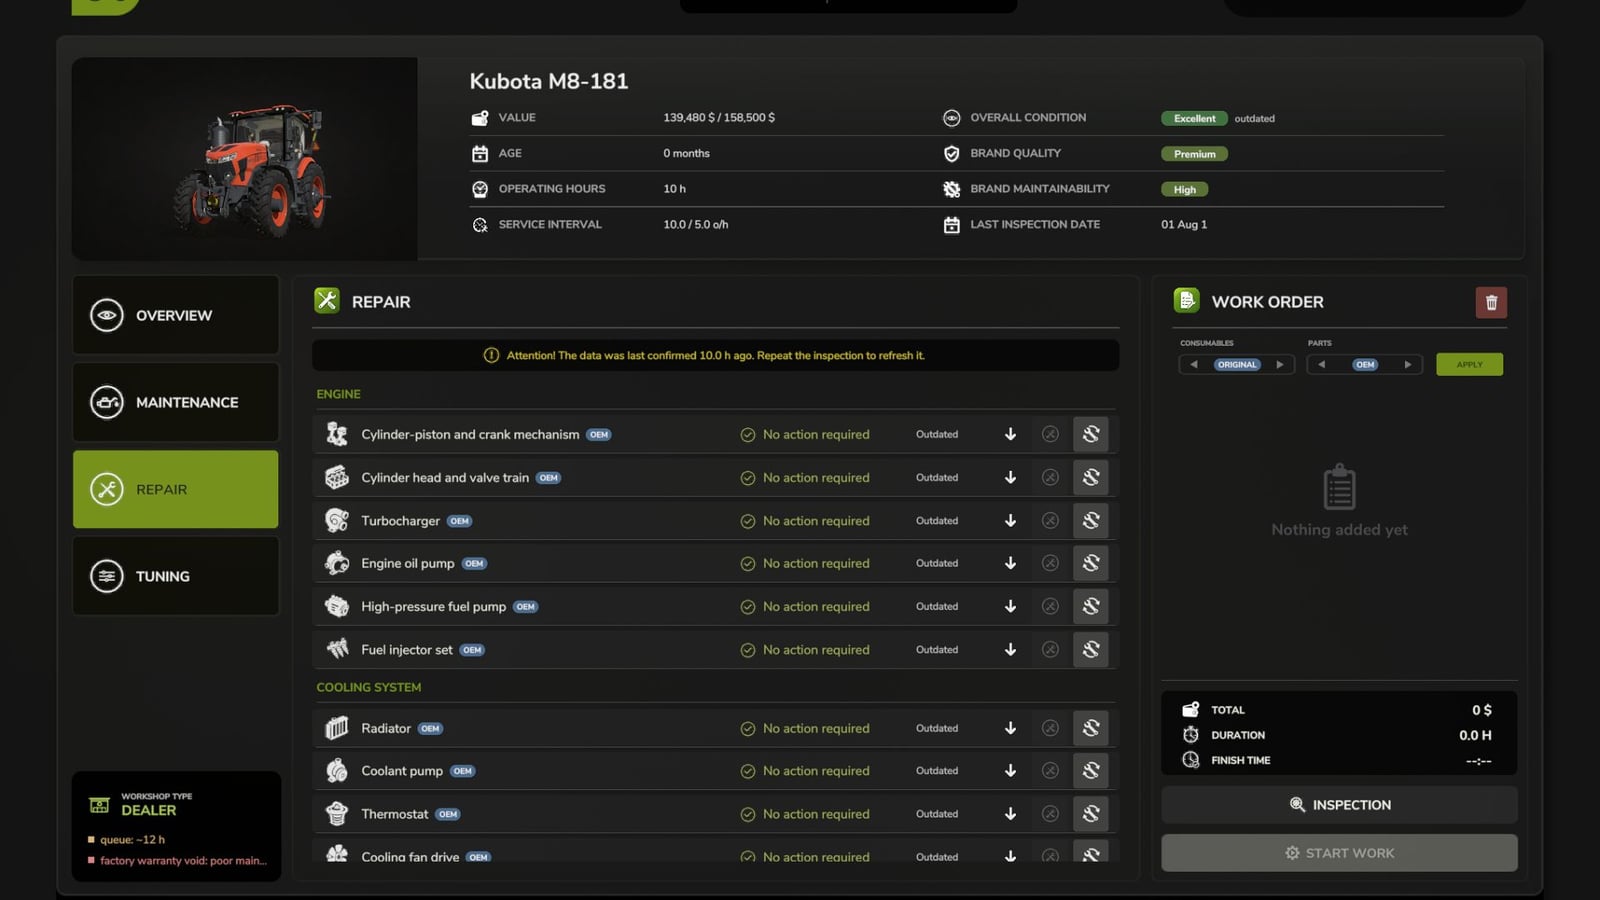
Task: Click the wrench icon on Radiator row
Action: coord(1091,728)
